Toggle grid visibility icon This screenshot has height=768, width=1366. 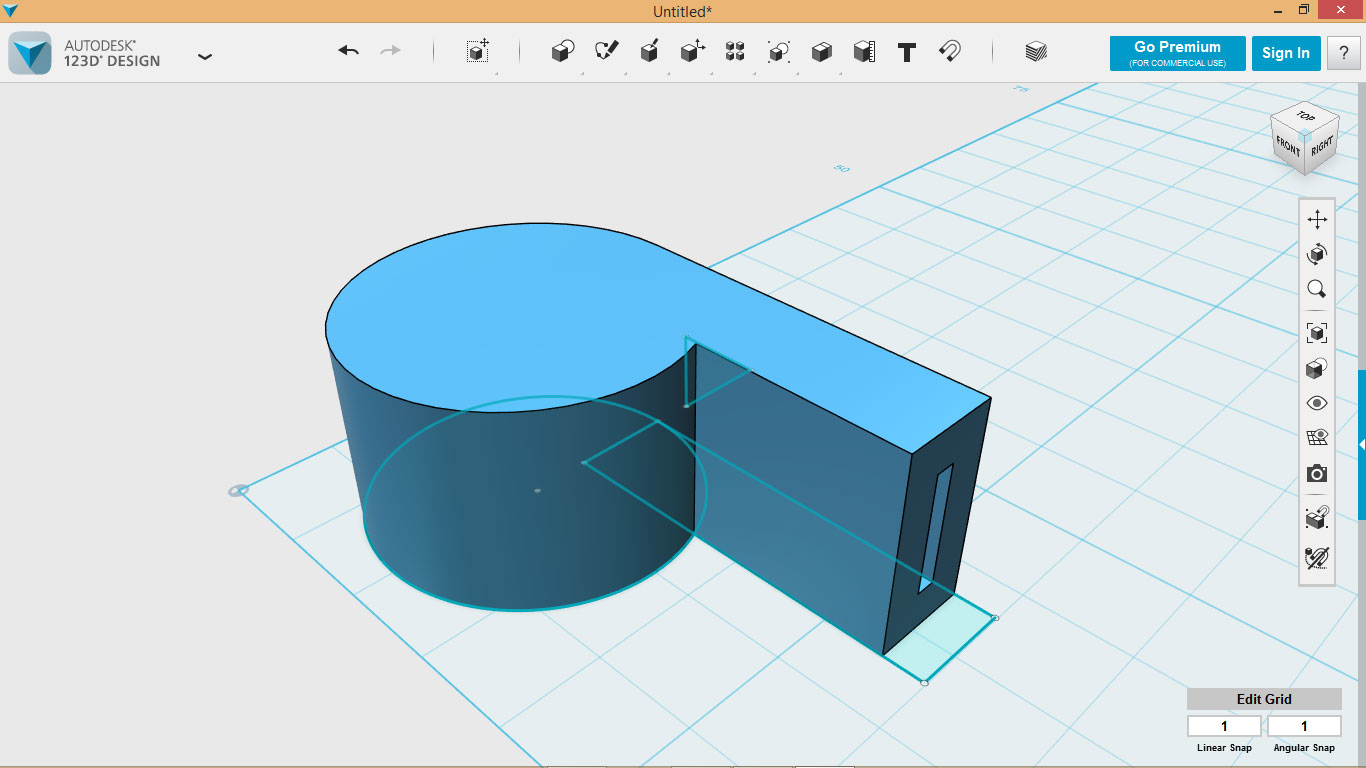[1317, 438]
